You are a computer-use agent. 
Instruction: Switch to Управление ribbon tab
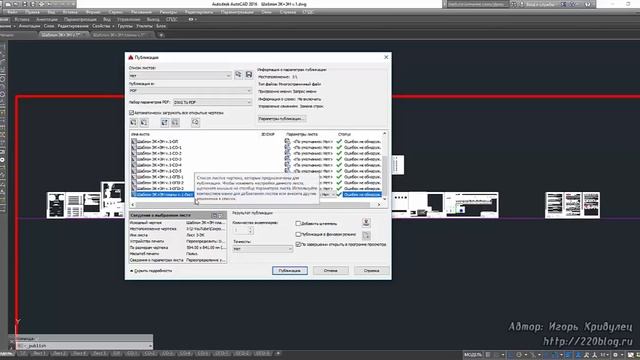coord(129,19)
